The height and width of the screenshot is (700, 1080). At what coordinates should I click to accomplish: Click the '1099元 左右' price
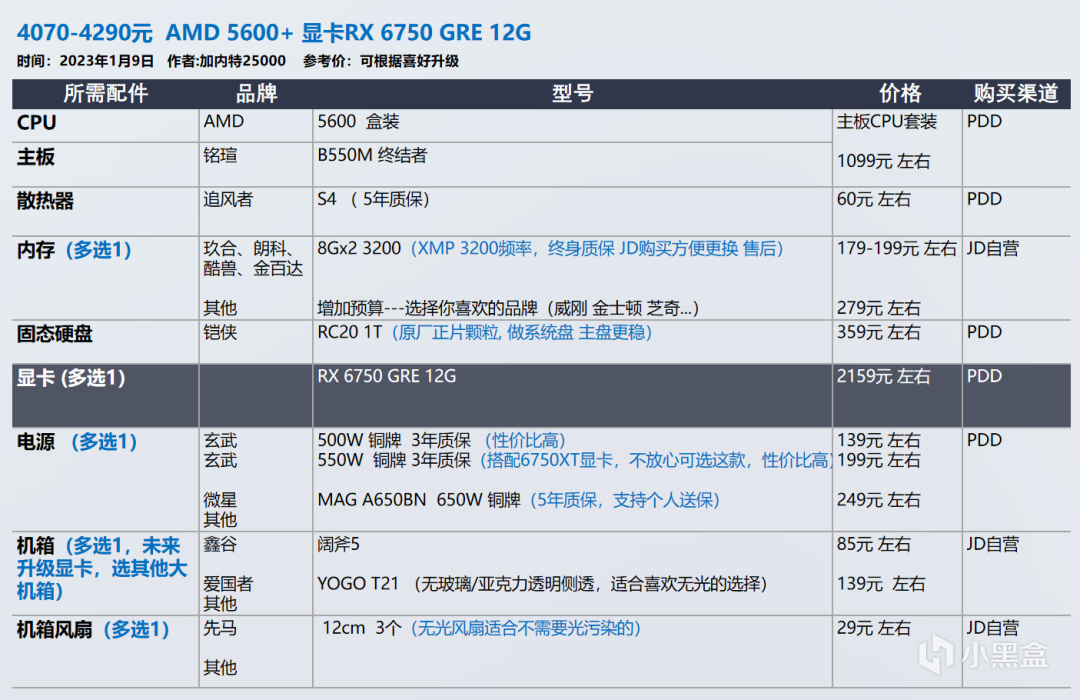[883, 161]
